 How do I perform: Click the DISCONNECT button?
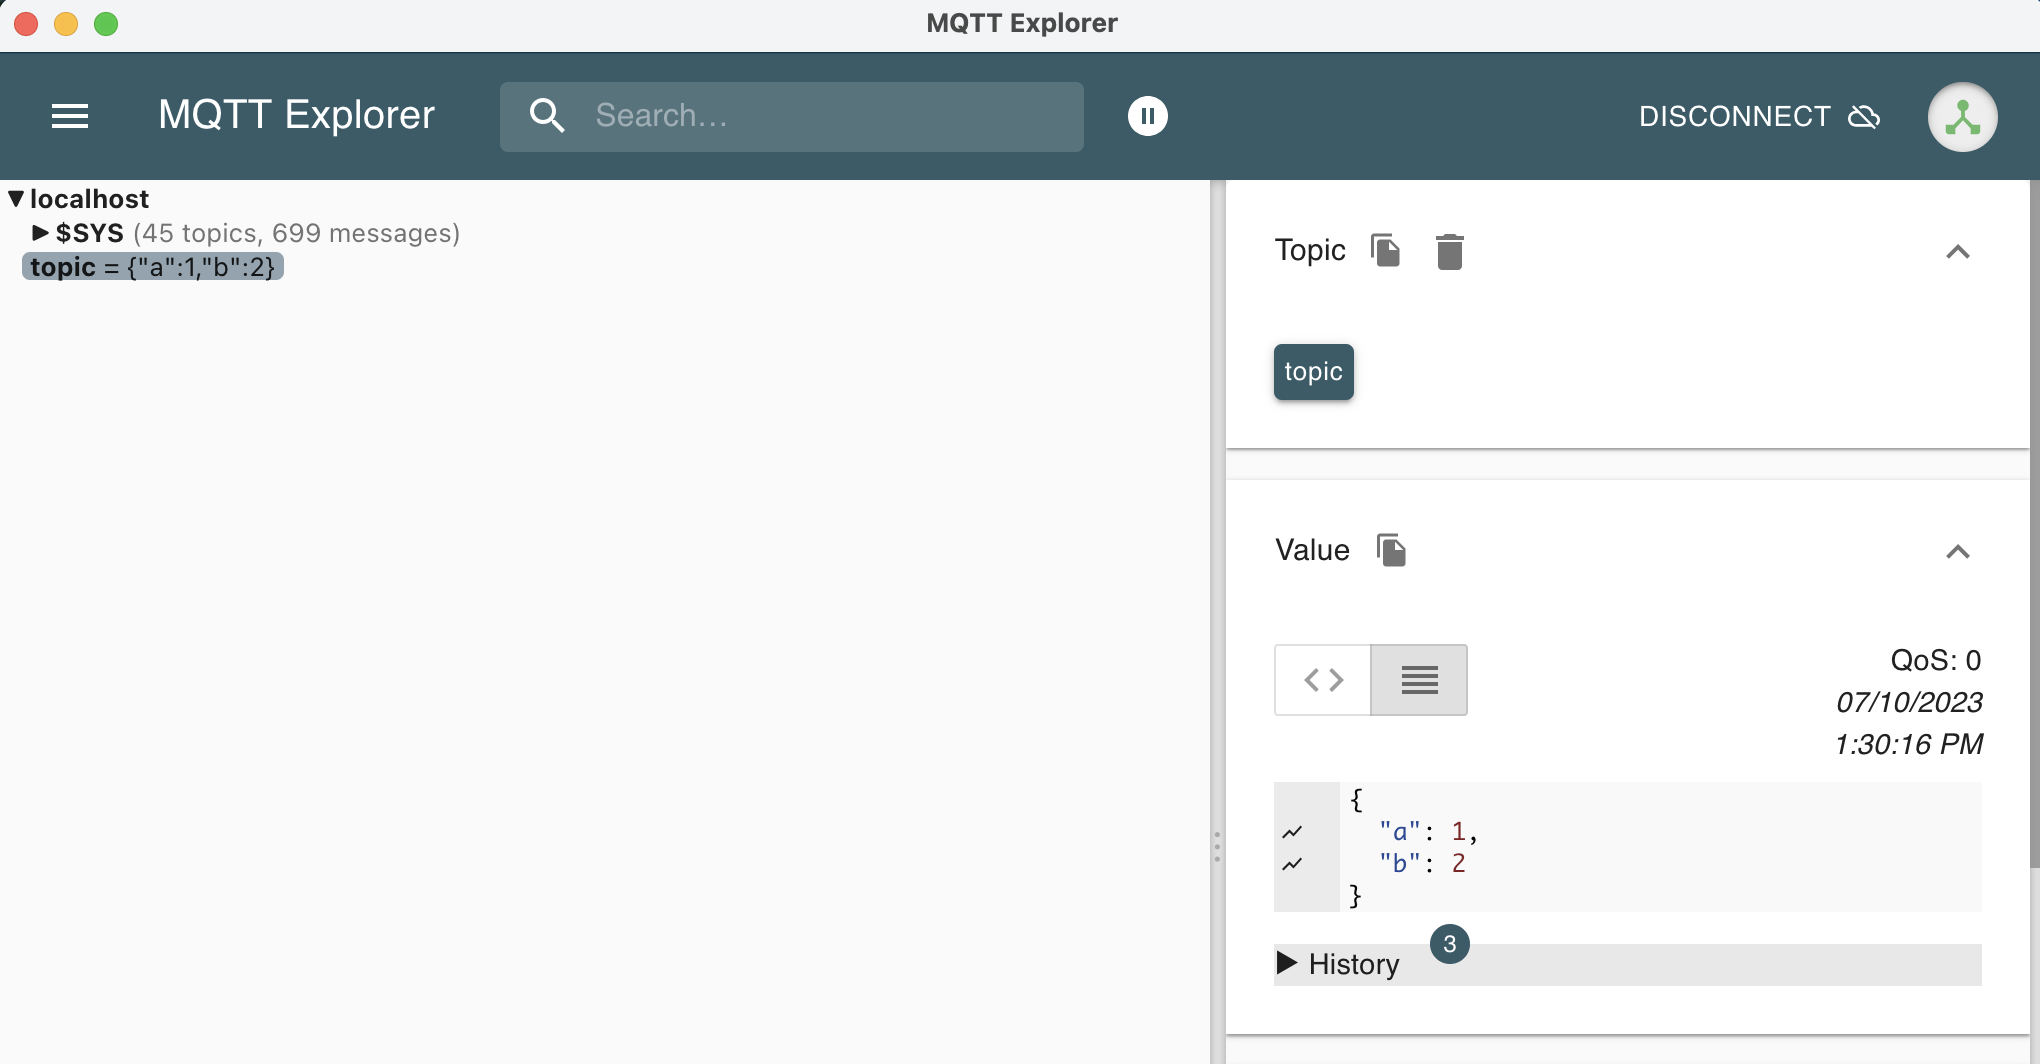coord(1759,117)
